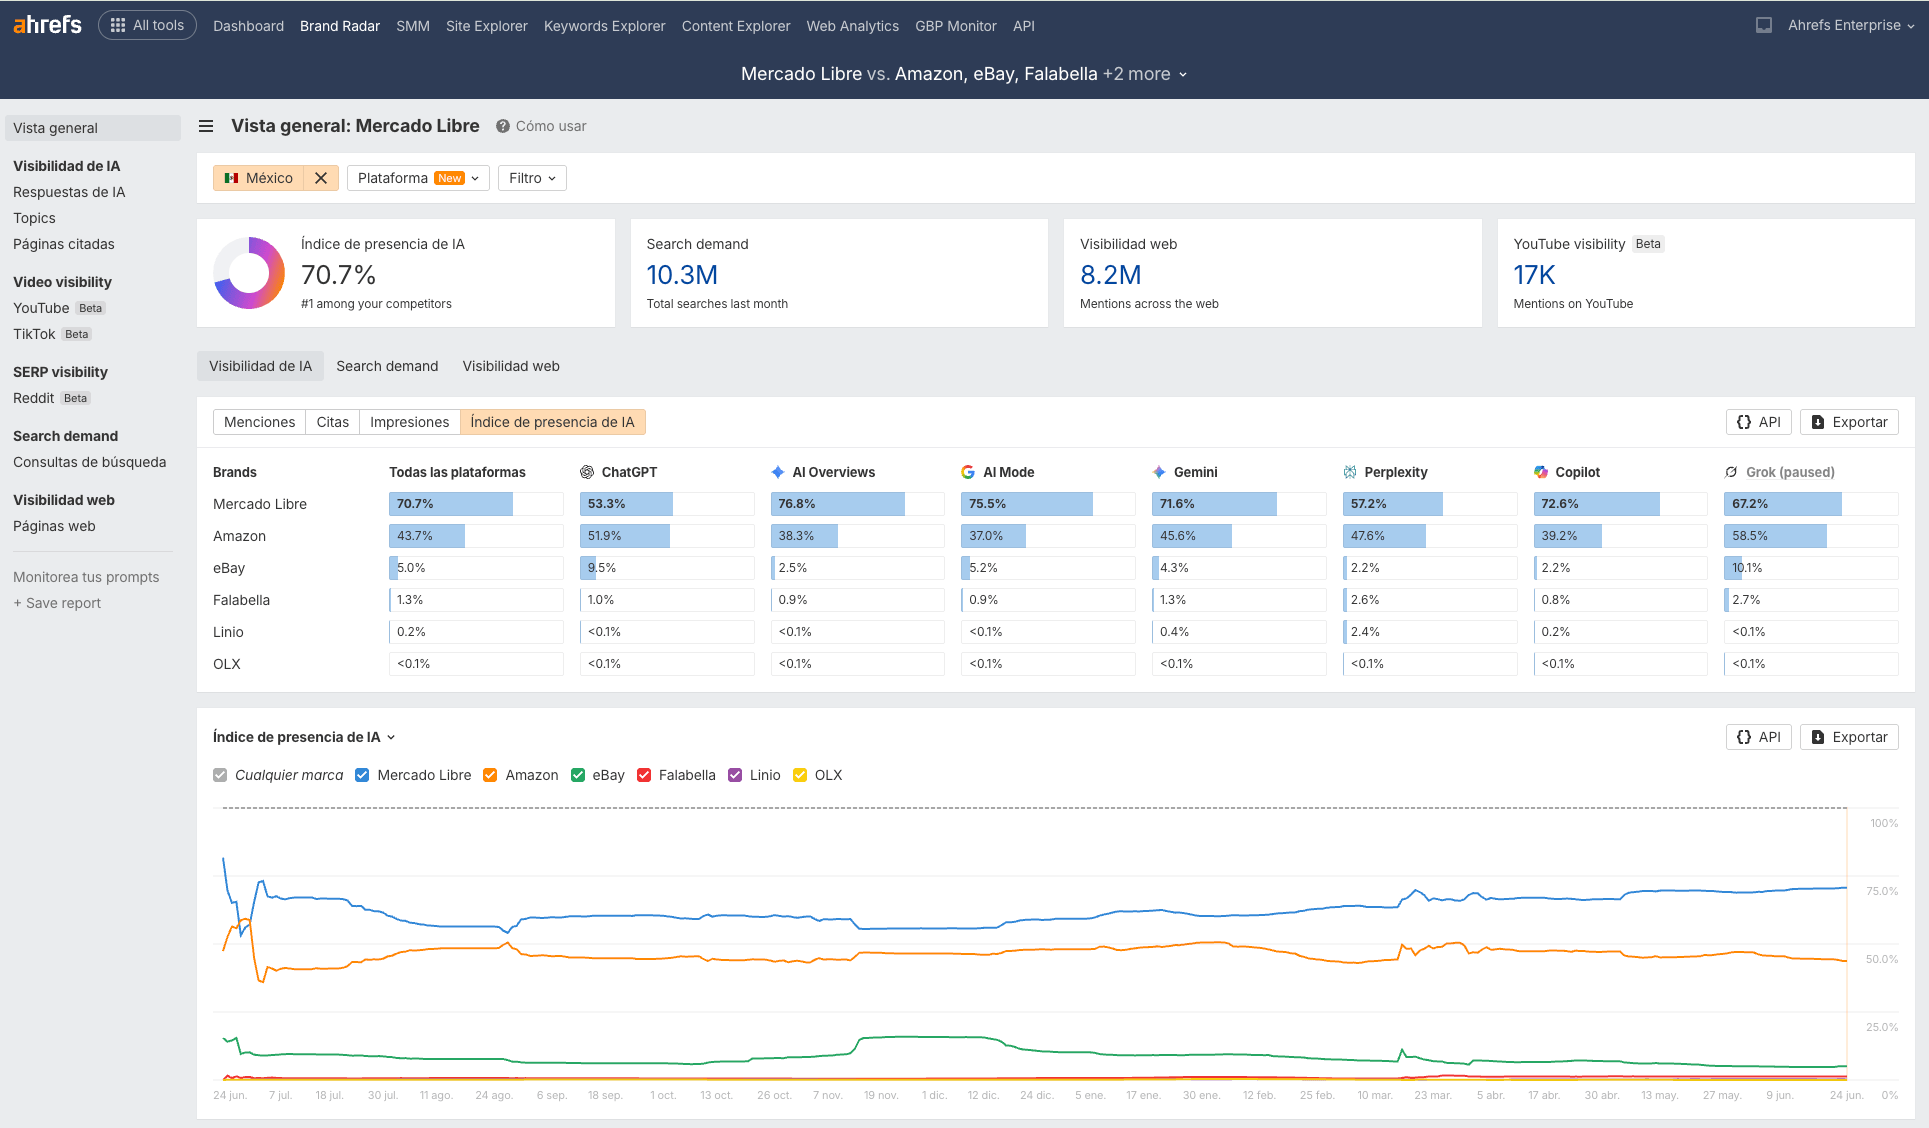Click the screen icon beside Ahrefs Enterprise
The height and width of the screenshot is (1128, 1929).
point(1764,25)
